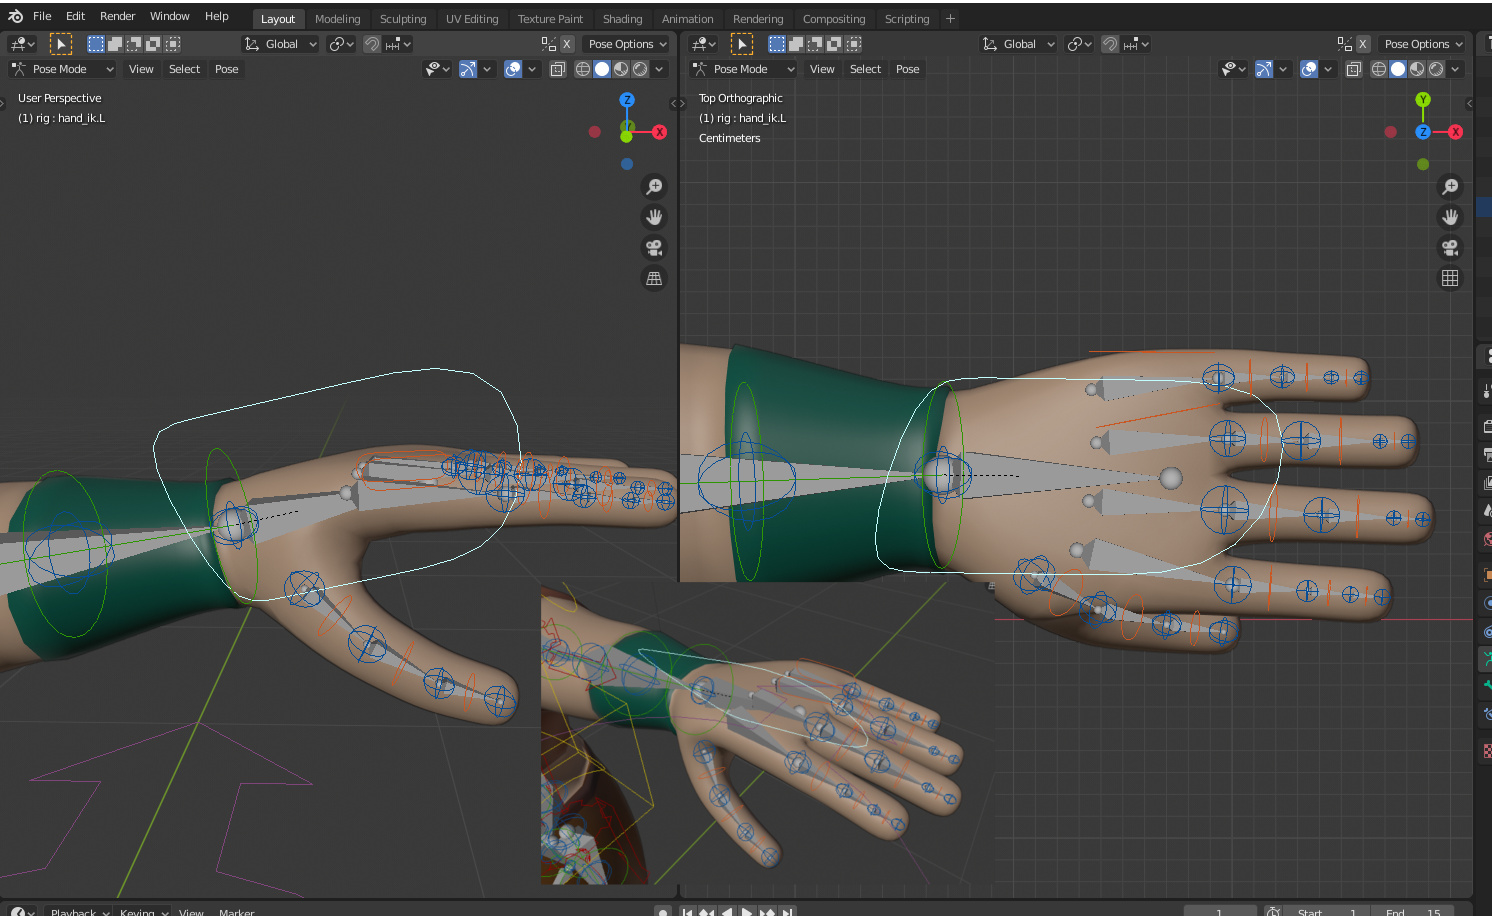Open the File menu
Image resolution: width=1492 pixels, height=916 pixels.
[42, 16]
